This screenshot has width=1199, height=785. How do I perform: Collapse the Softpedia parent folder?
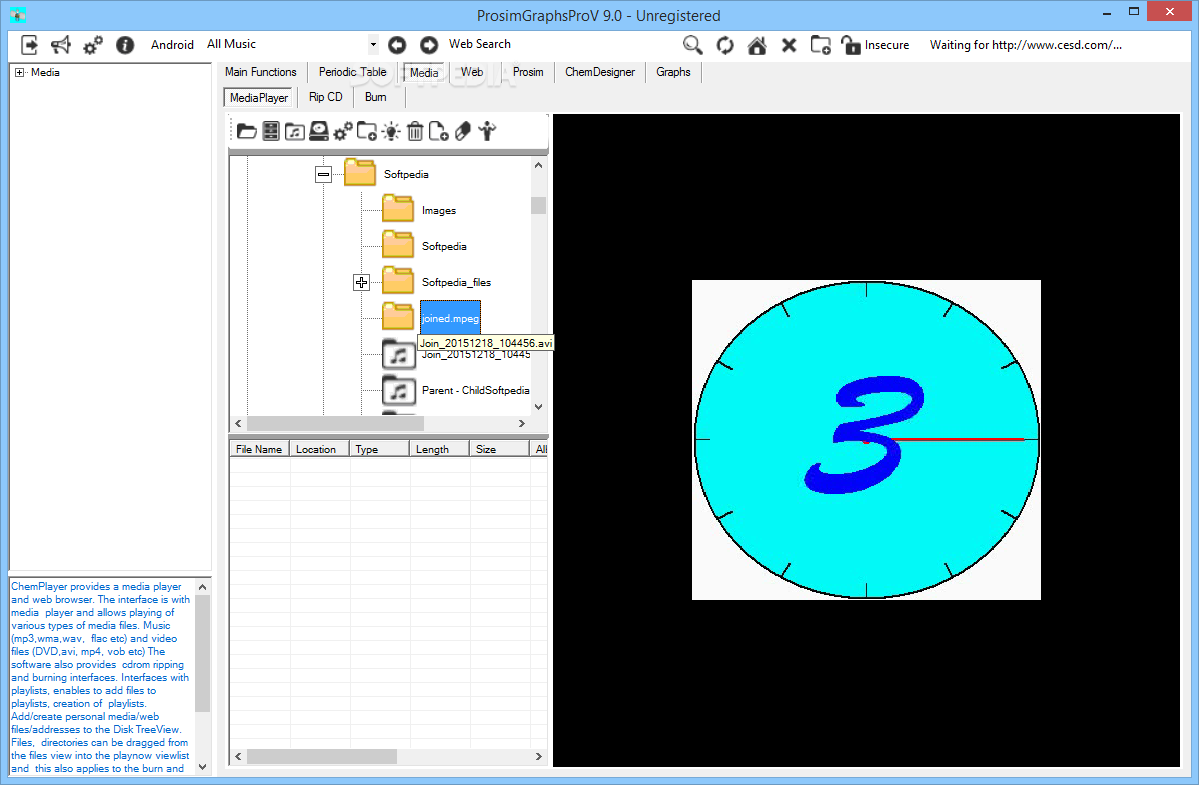[323, 175]
